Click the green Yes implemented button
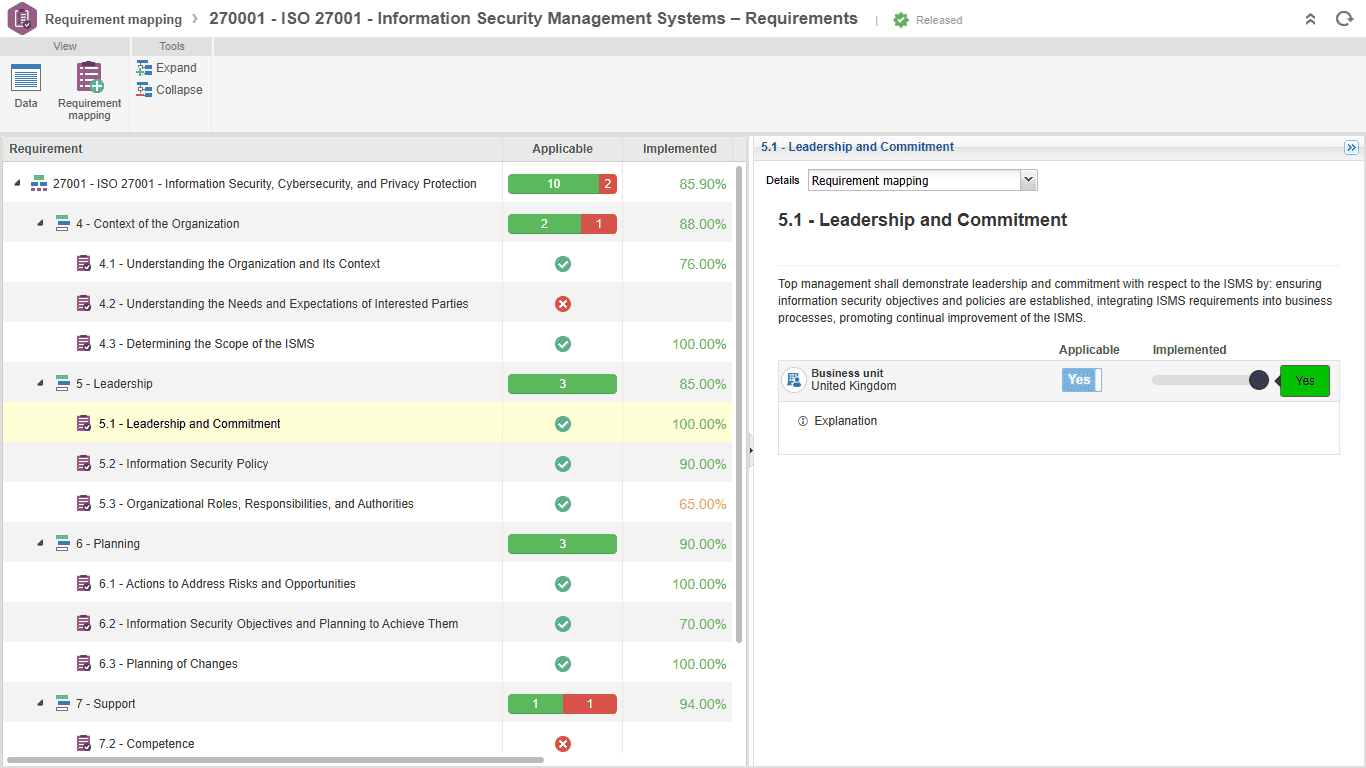Screen dimensions: 1366x768 click(1305, 381)
